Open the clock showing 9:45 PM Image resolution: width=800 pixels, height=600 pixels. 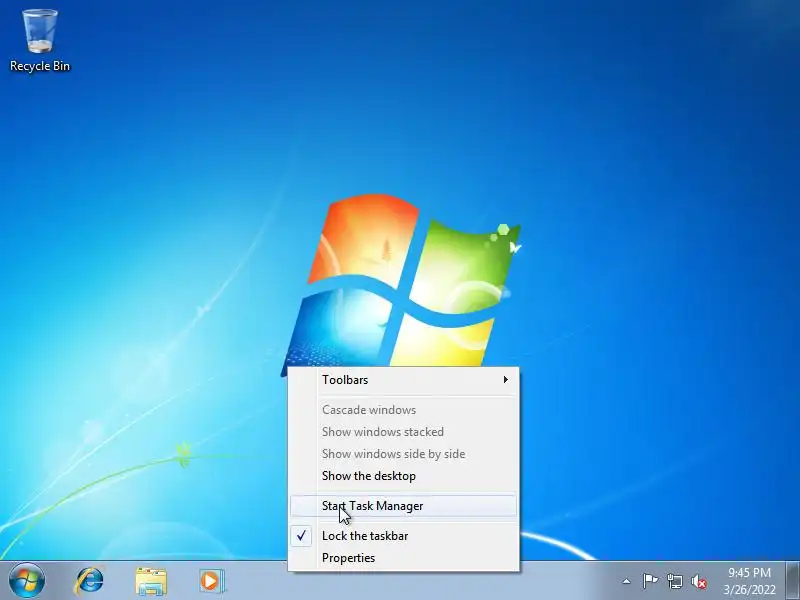point(749,581)
